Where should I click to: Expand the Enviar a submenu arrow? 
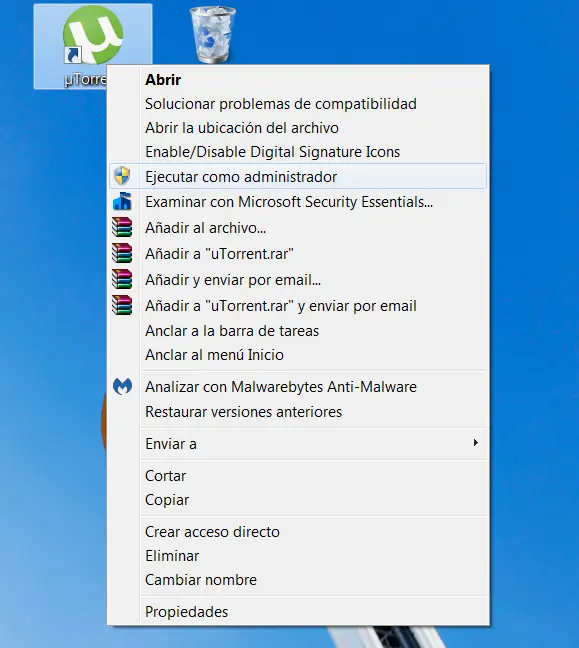[x=476, y=443]
